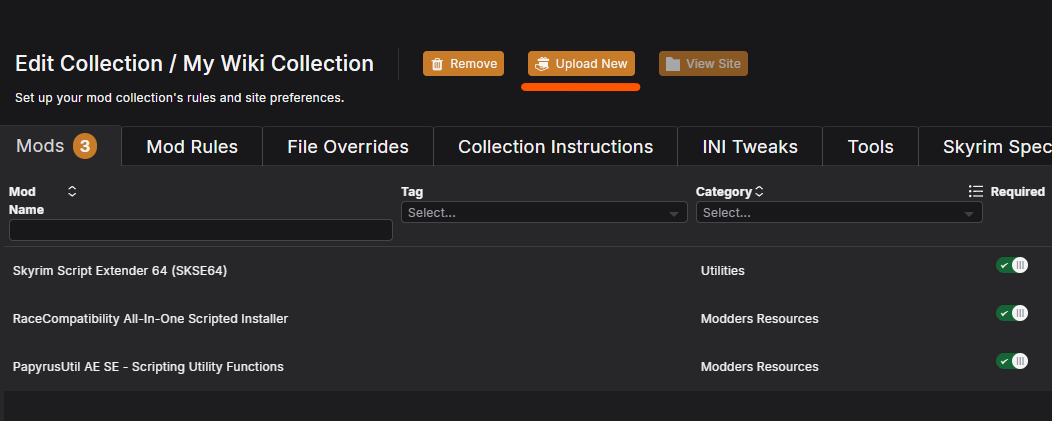Click the trash icon on Remove button
This screenshot has height=421, width=1052.
tap(437, 64)
